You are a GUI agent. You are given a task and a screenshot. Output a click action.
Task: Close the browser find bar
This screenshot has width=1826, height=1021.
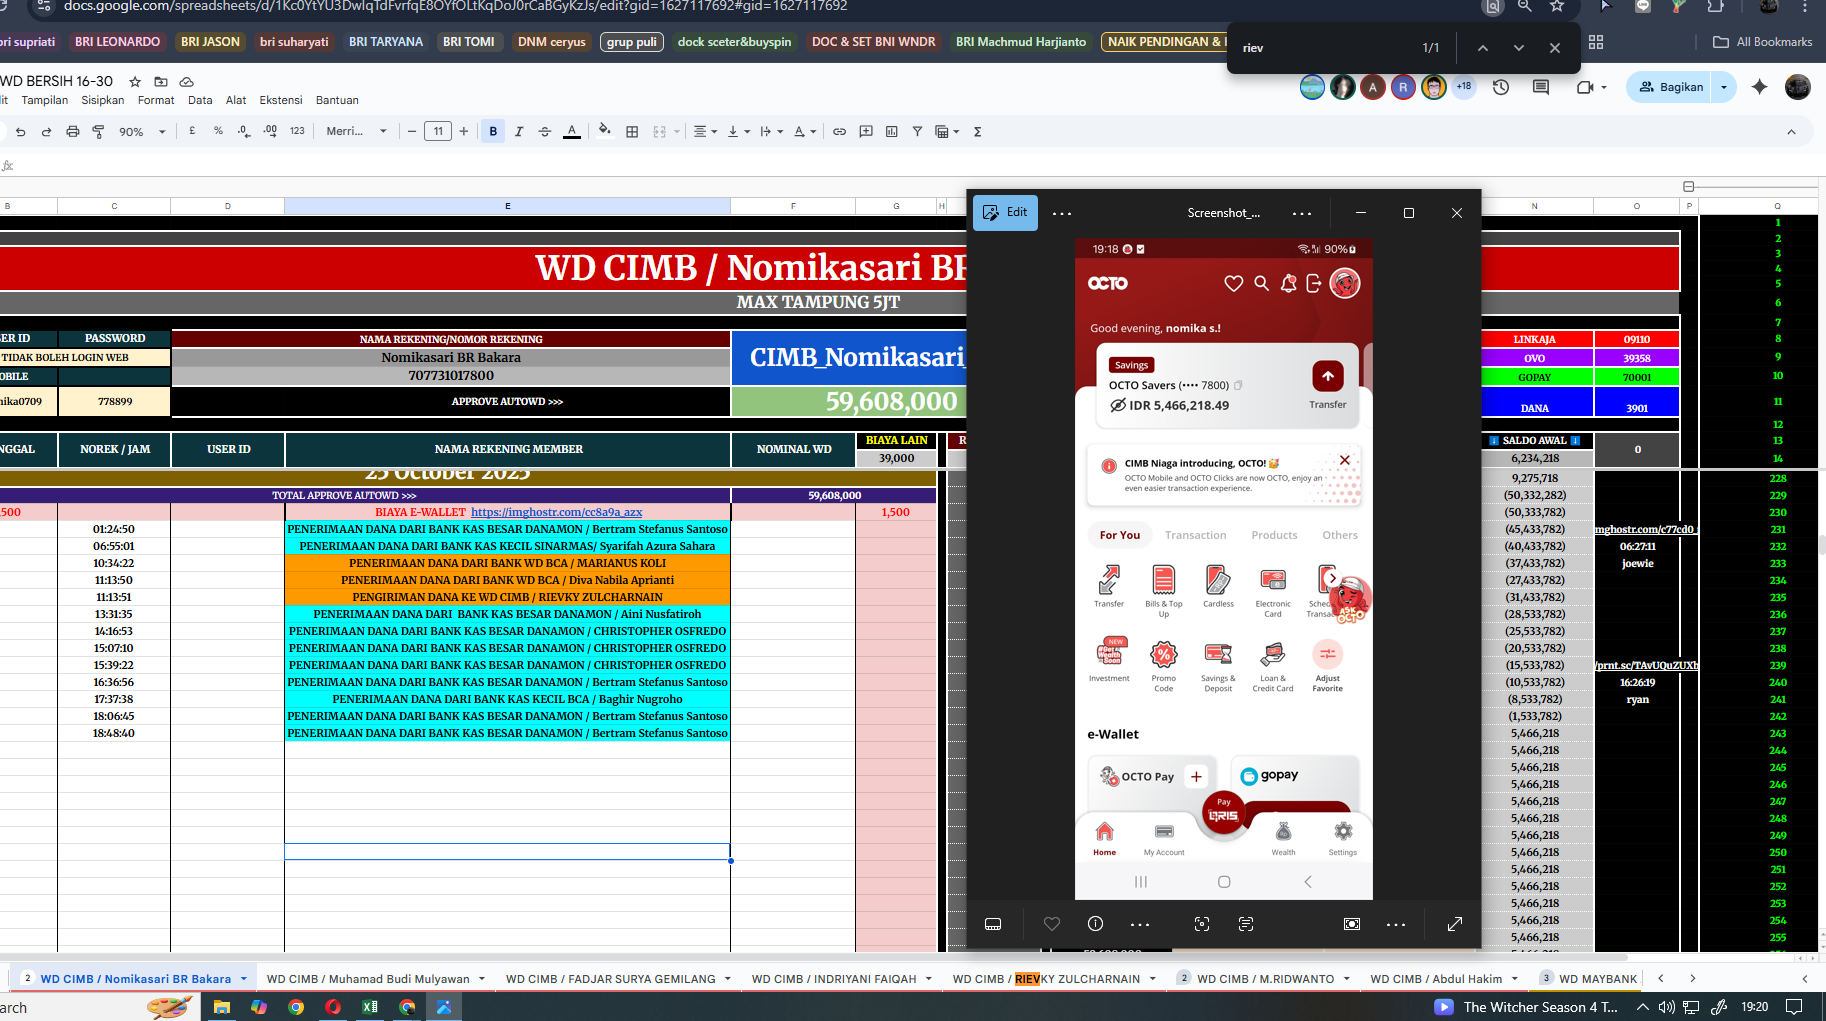[x=1555, y=48]
